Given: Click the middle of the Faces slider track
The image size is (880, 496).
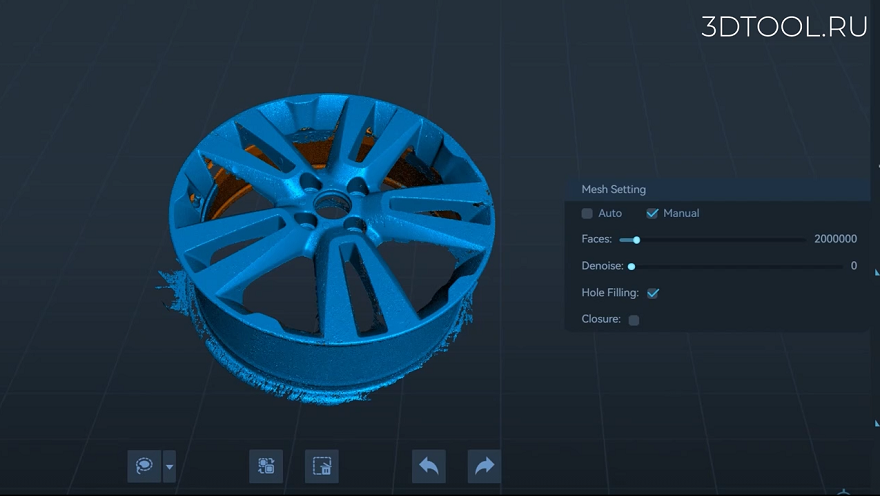Looking at the screenshot, I should 713,240.
